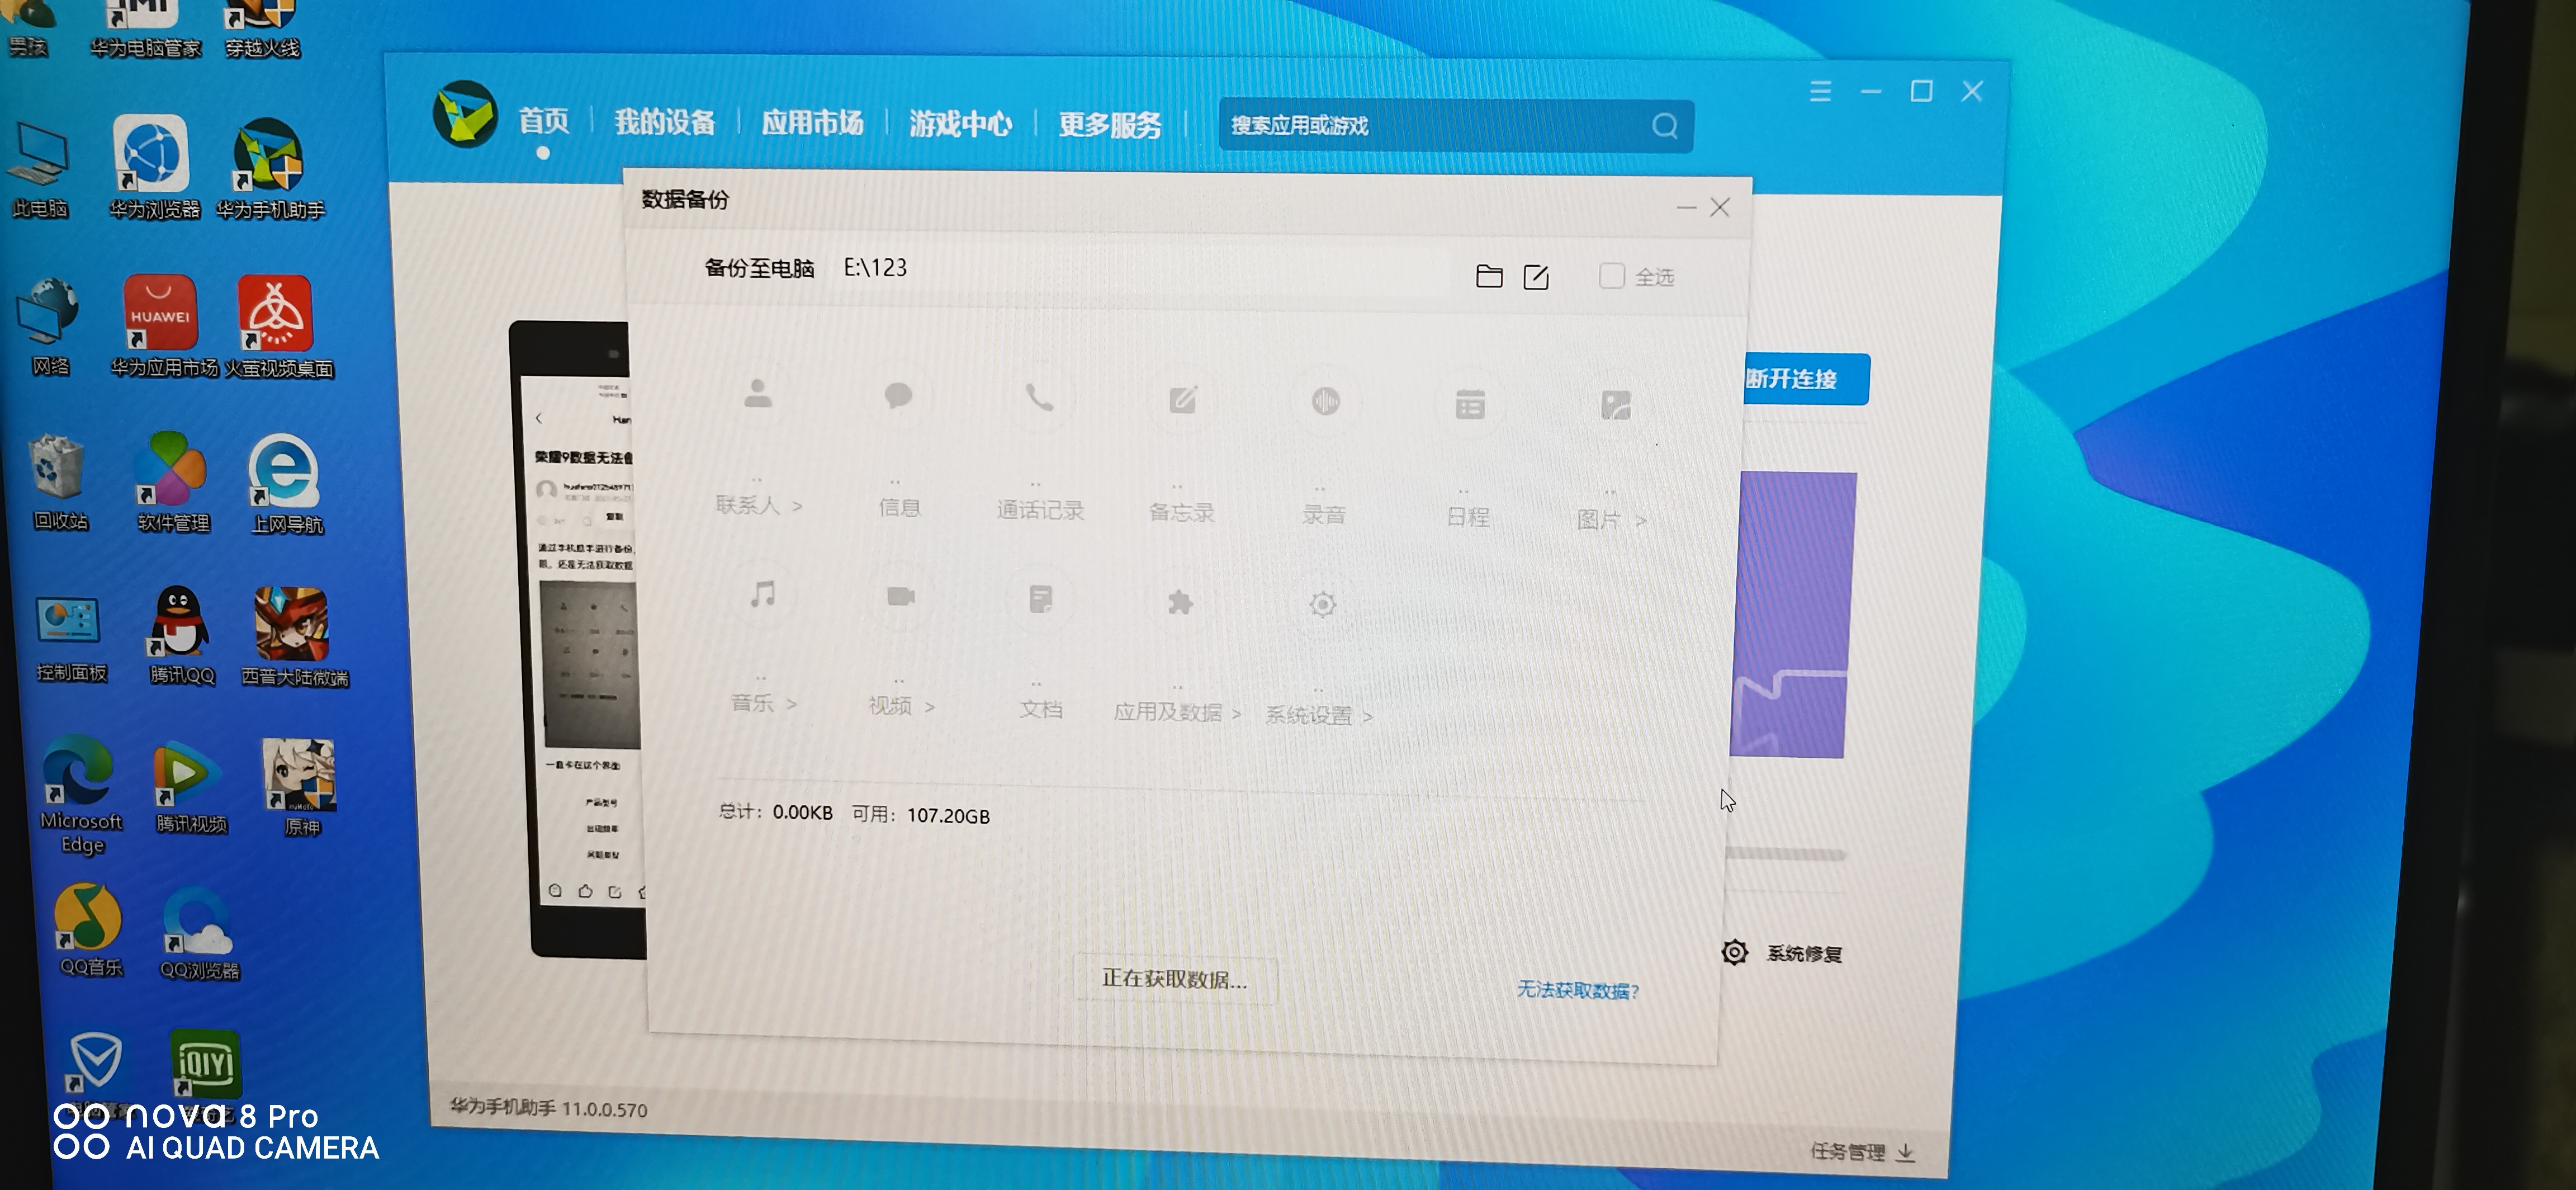The image size is (2576, 1190).
Task: Expand 应用及数据 category arrow
Action: [x=1236, y=713]
